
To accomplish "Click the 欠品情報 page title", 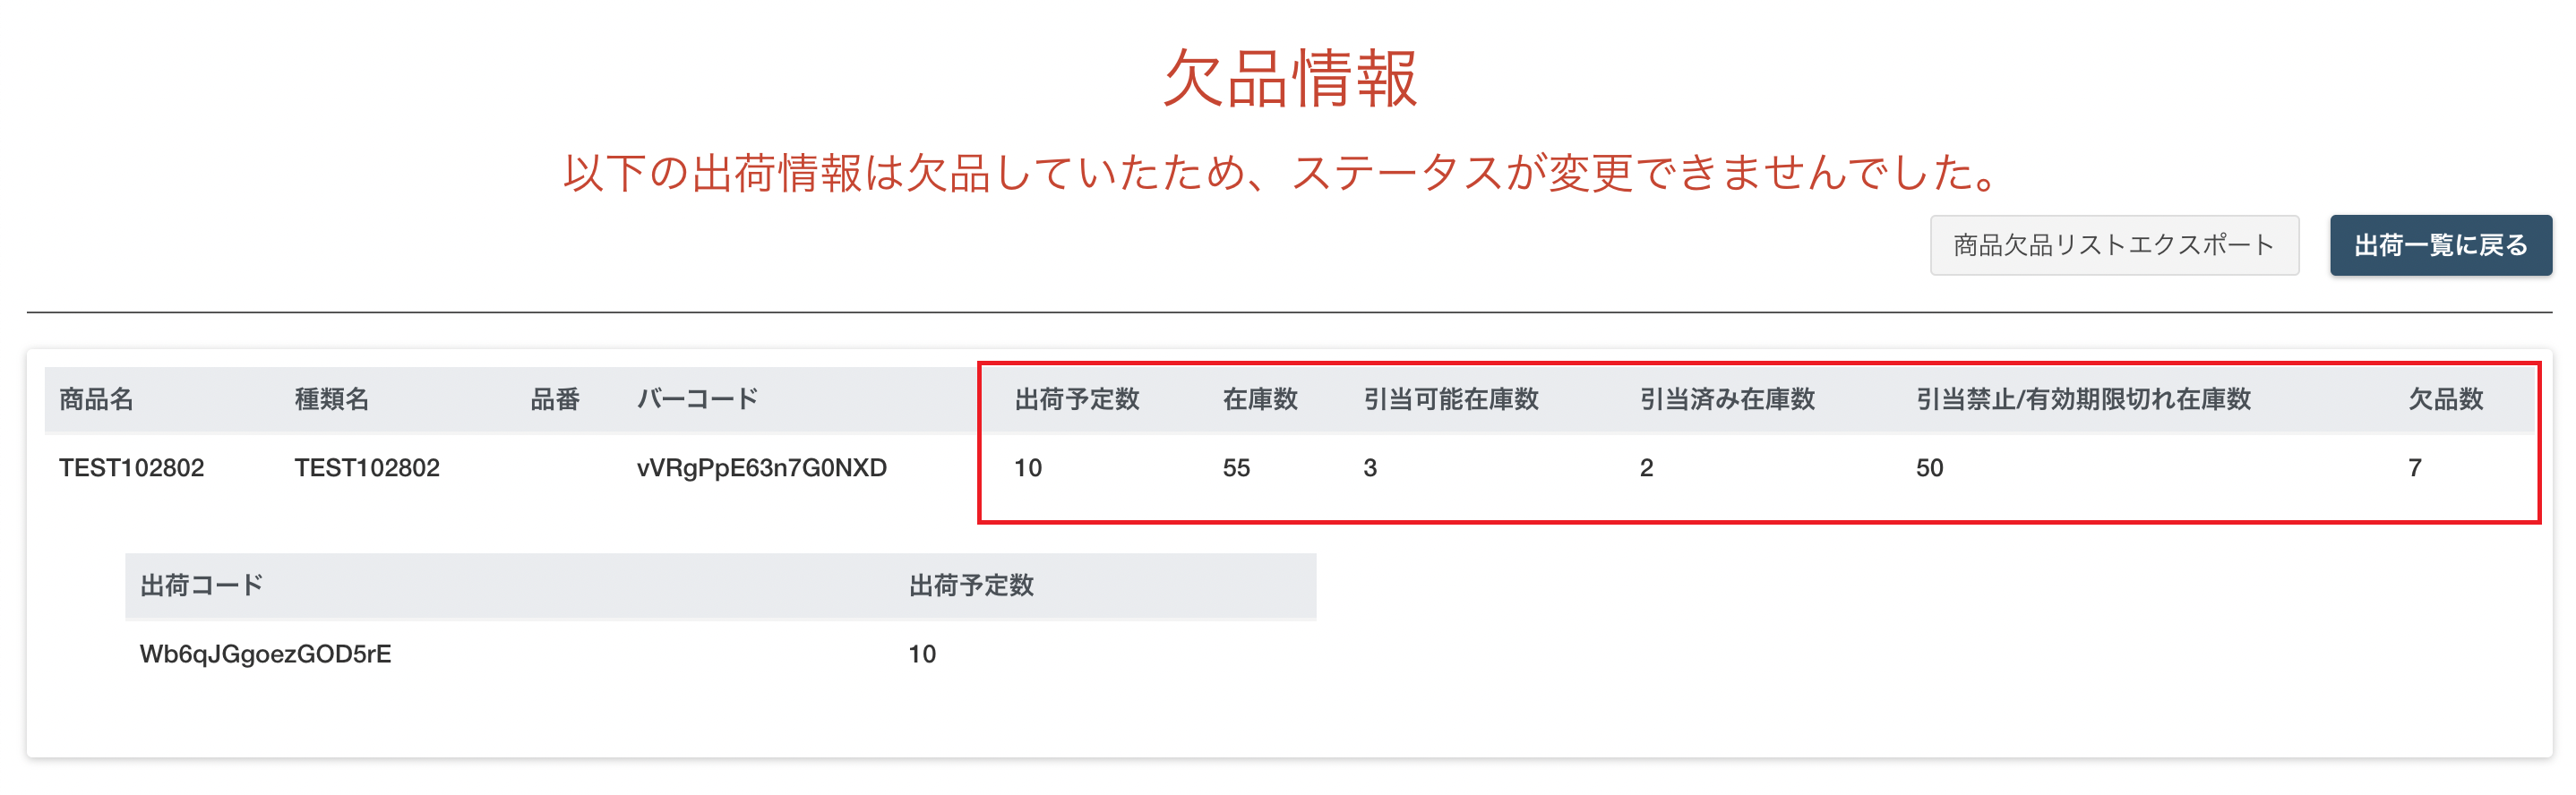I will coord(1290,77).
